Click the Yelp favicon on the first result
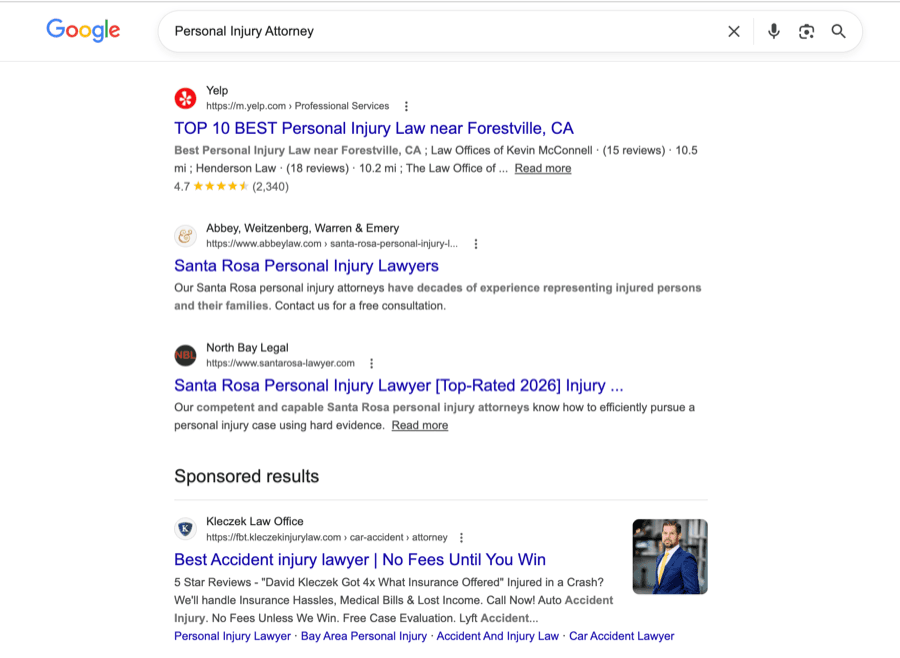 pos(185,98)
